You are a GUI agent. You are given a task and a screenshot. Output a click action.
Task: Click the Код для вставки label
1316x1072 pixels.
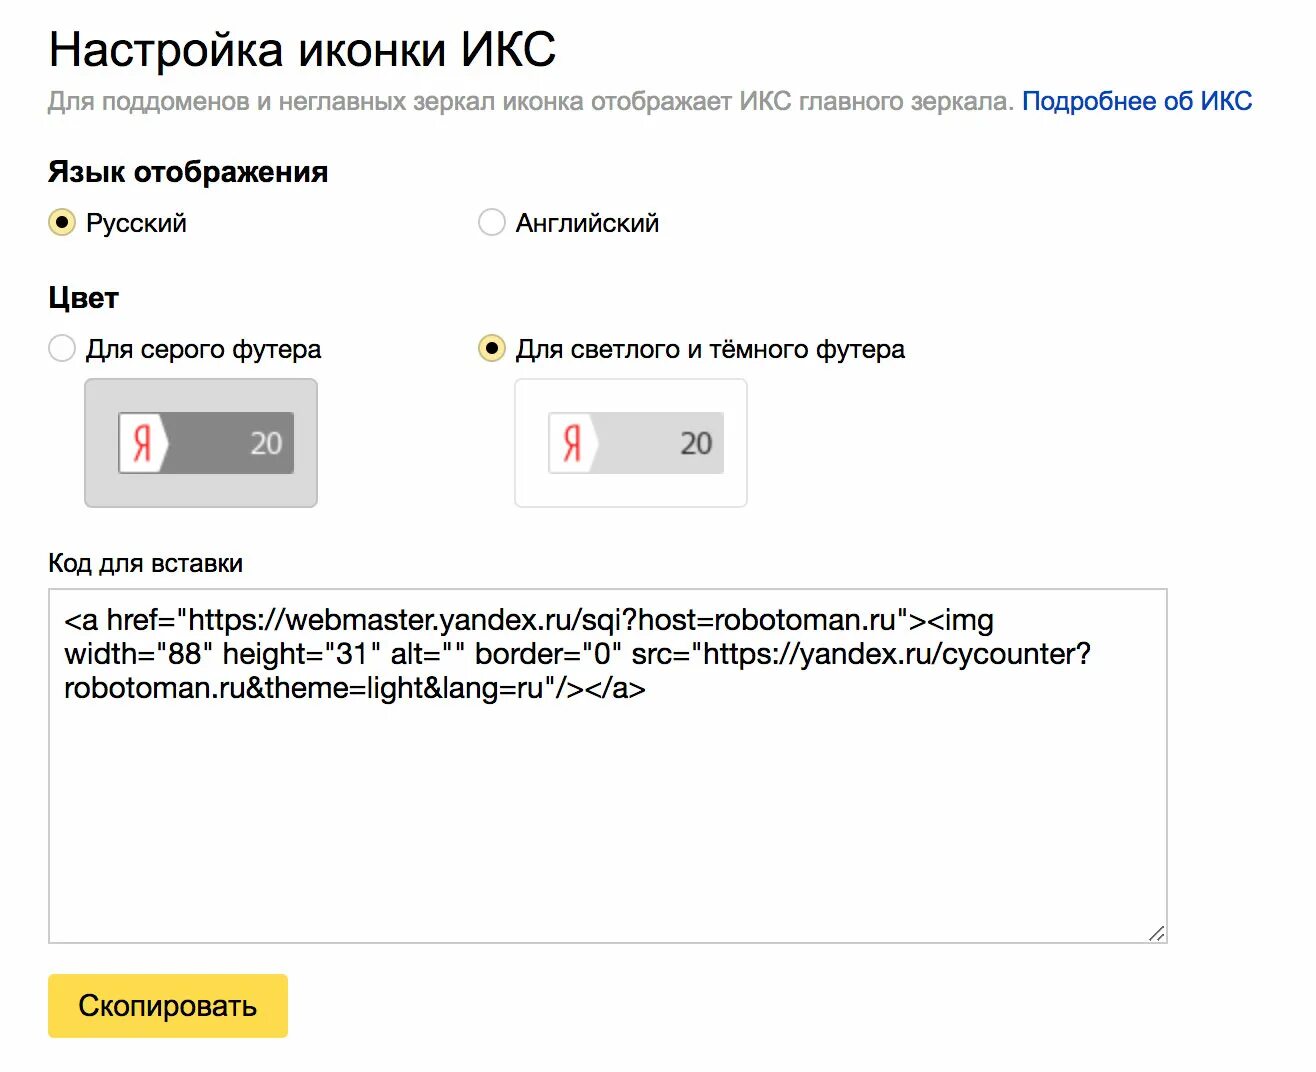(146, 563)
